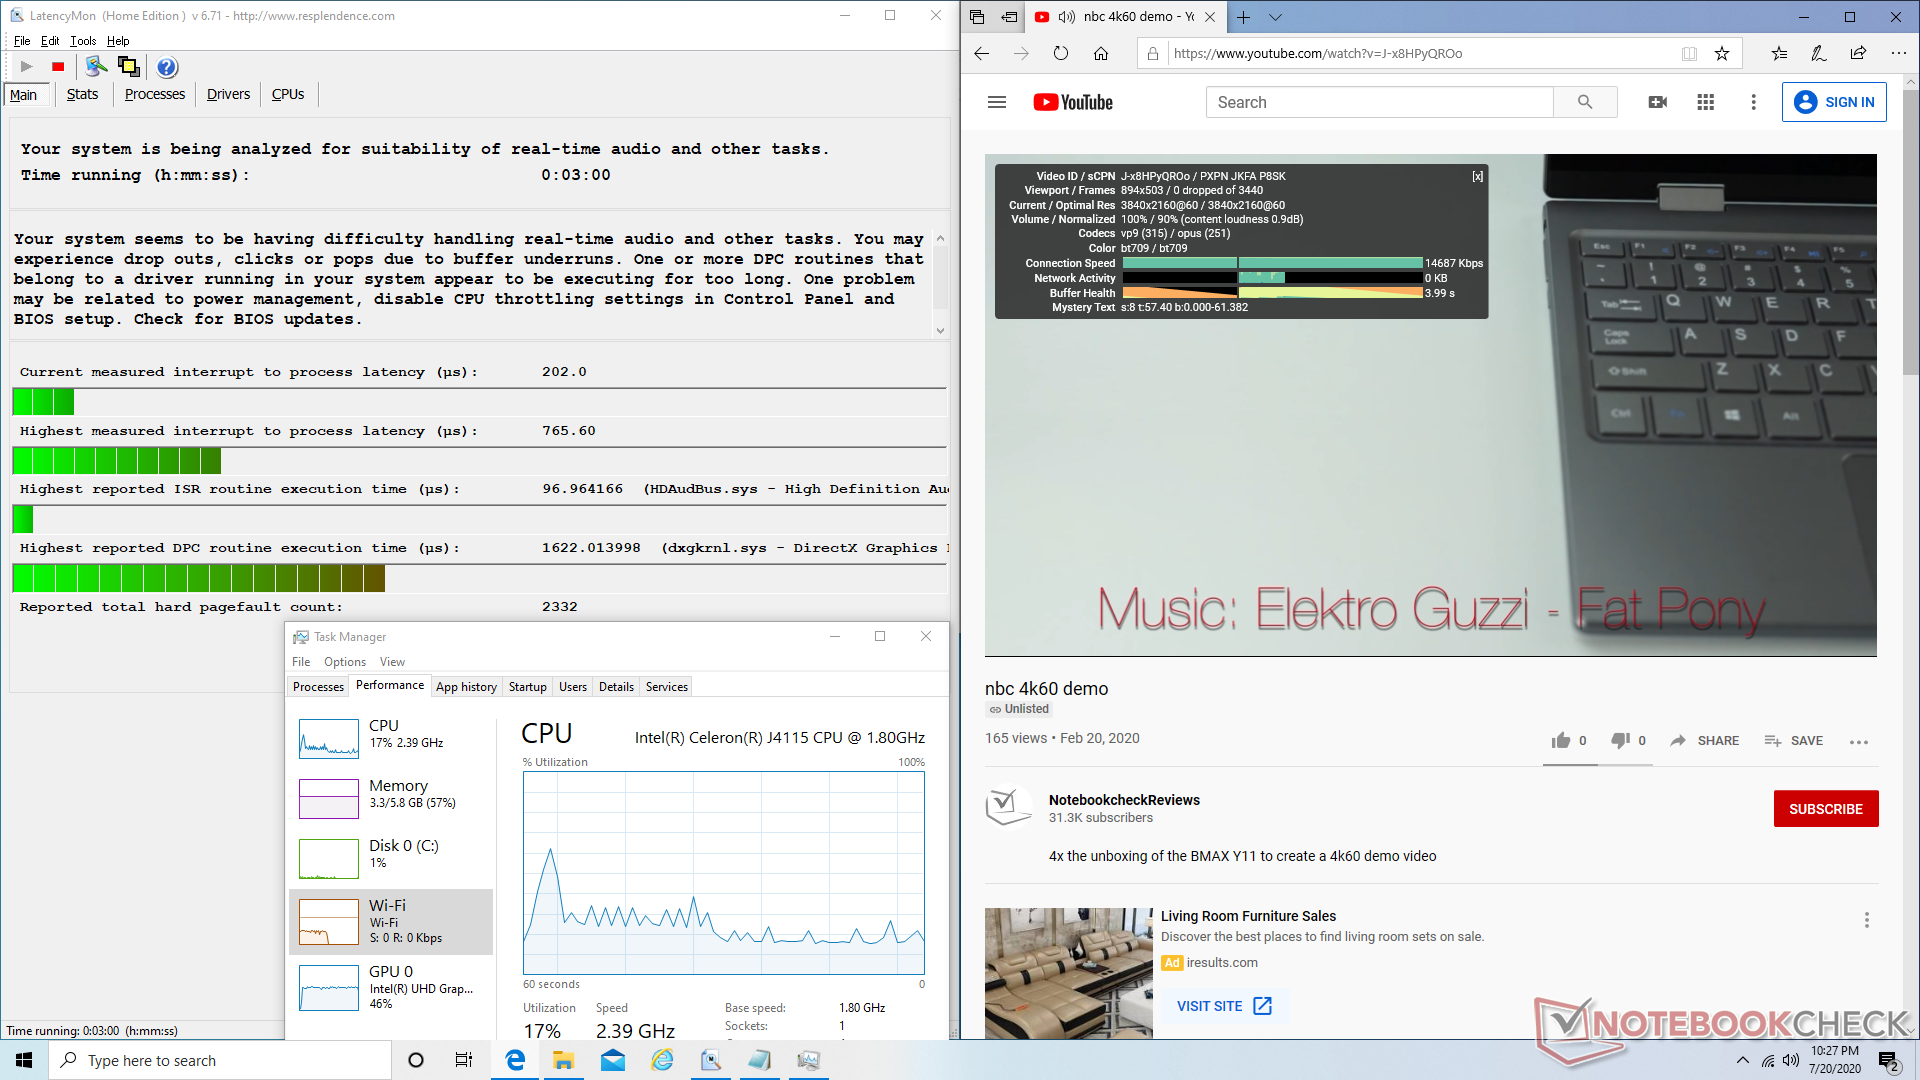Open the Tools menu in LatencyMon
The image size is (1920, 1080).
coord(83,41)
